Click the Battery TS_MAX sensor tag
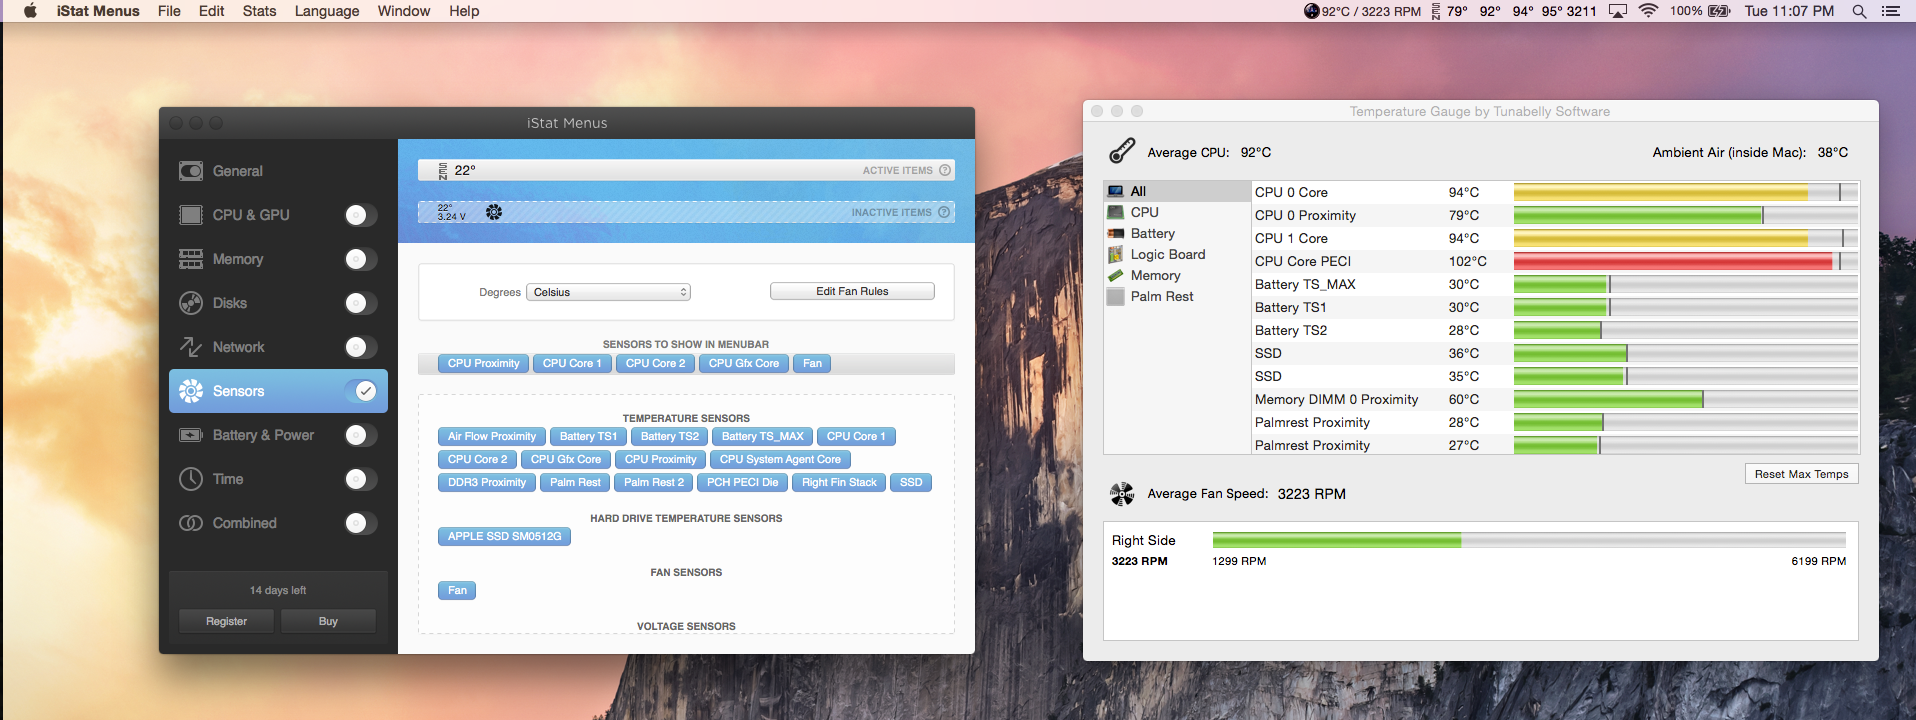This screenshot has height=720, width=1916. 762,436
